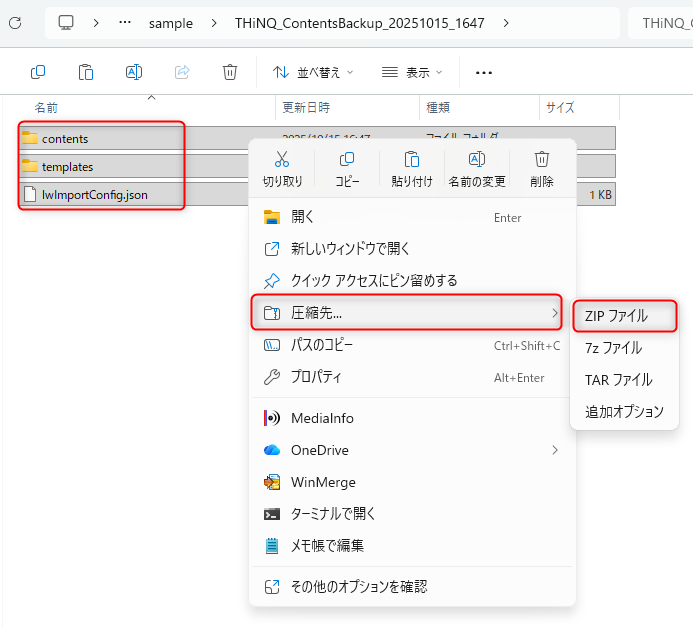The width and height of the screenshot is (693, 629).
Task: Go to the sample breadcrumb folder
Action: click(171, 23)
